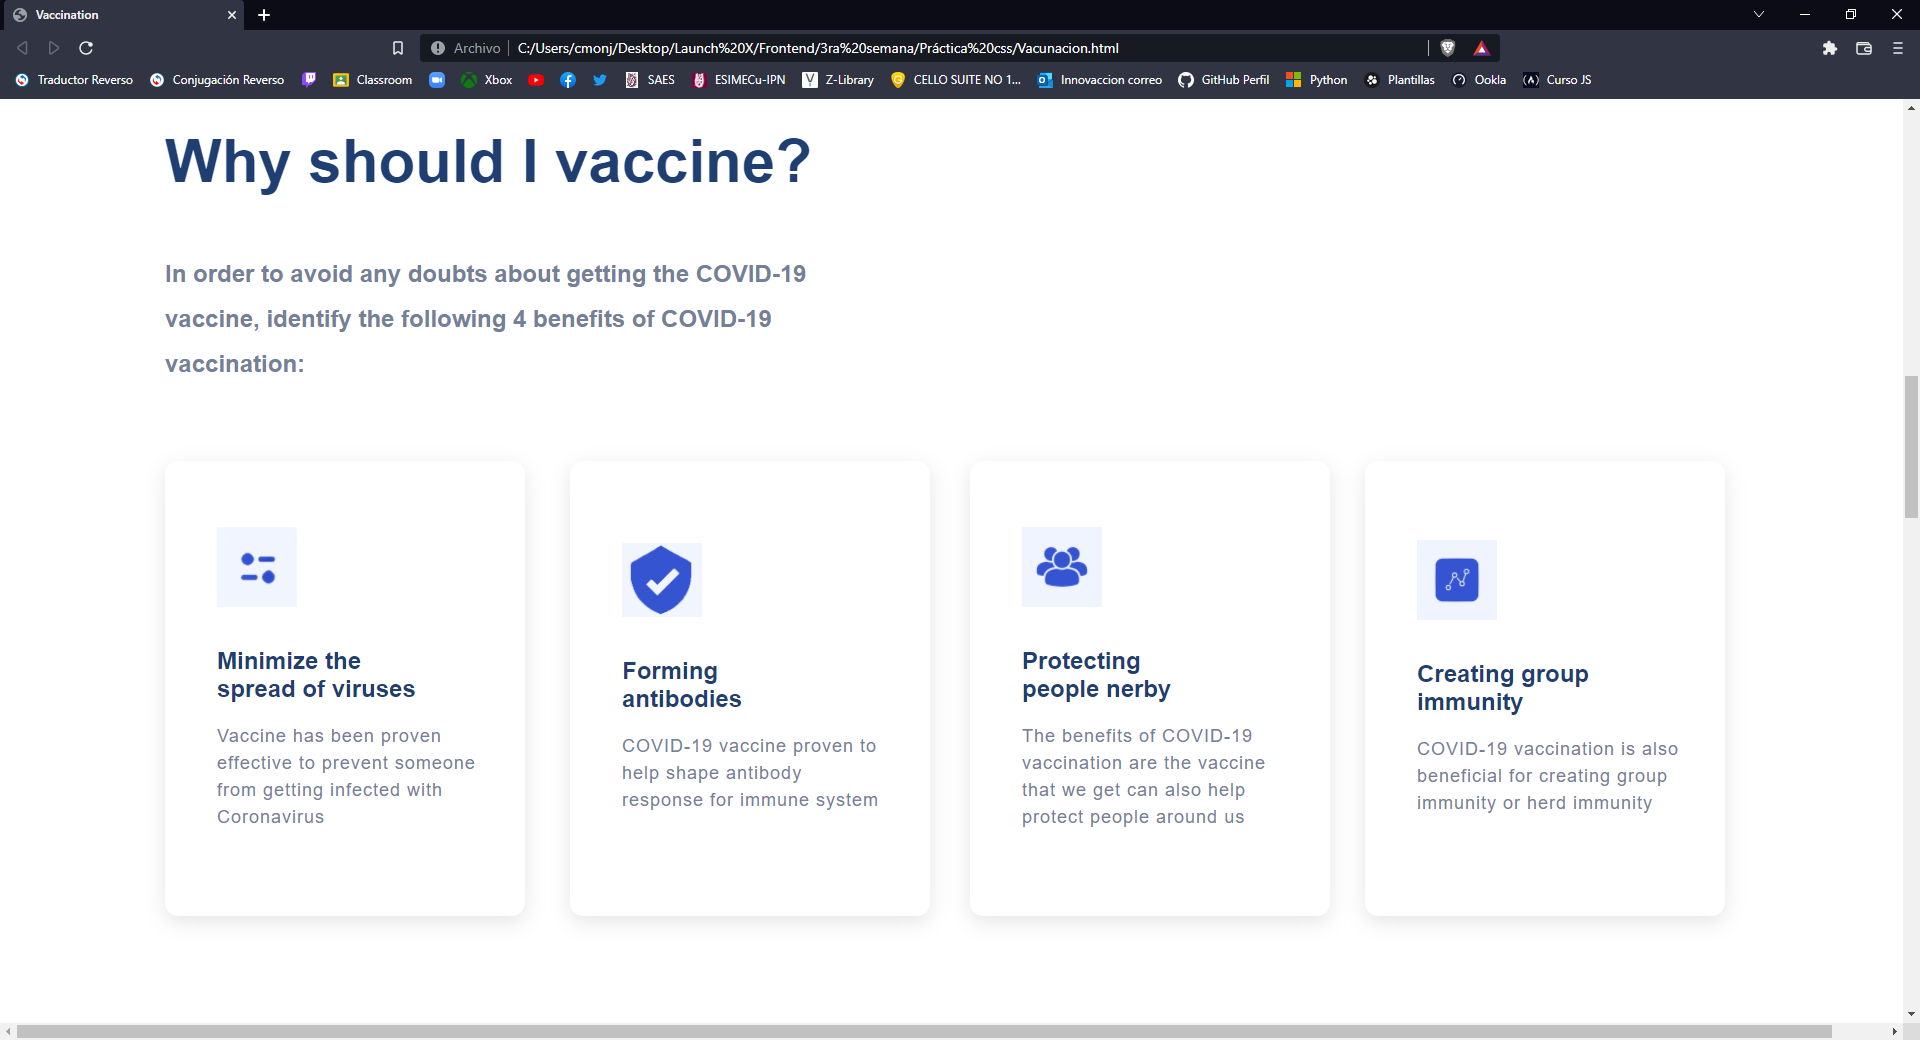Viewport: 1920px width, 1040px height.
Task: Click the Creating group immunity title
Action: coord(1502,688)
